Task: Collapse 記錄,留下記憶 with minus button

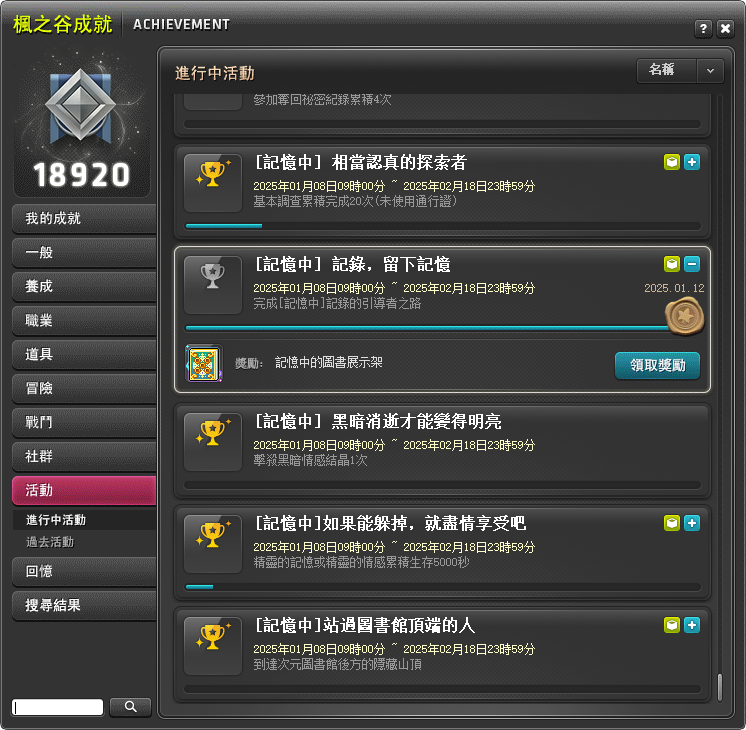Action: coord(692,264)
